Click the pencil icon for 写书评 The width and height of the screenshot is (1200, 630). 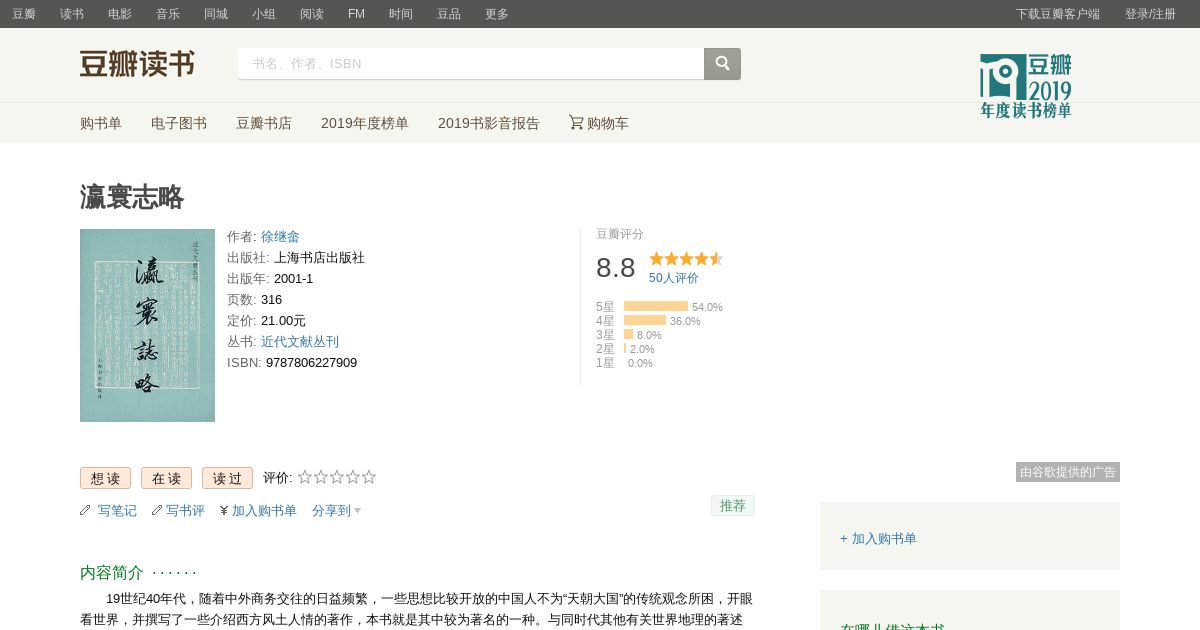pos(157,510)
